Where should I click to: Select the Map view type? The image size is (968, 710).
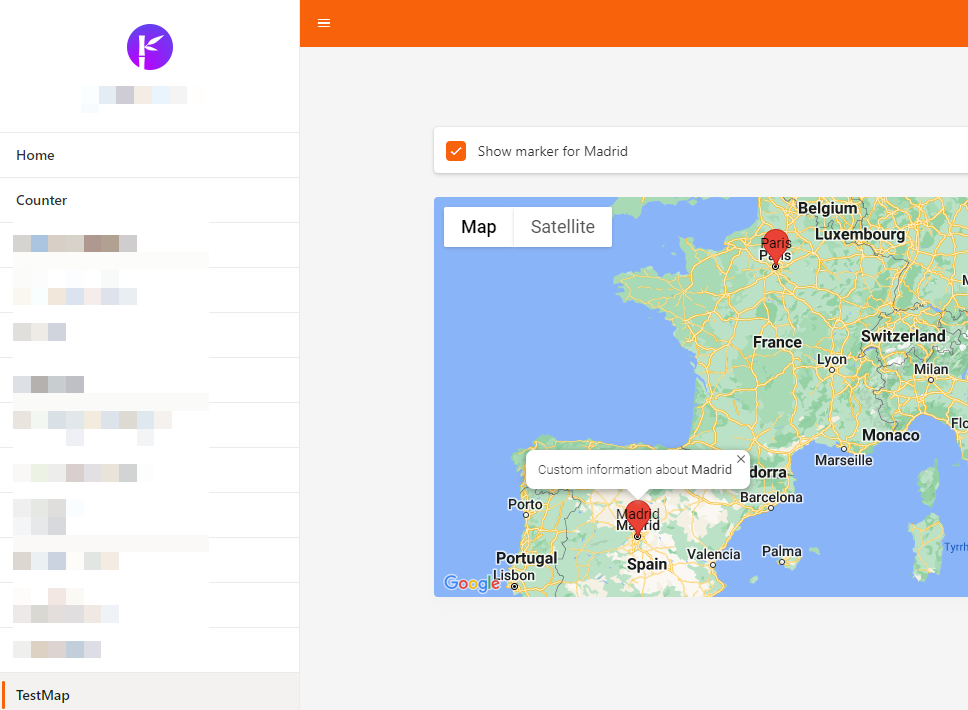(478, 227)
